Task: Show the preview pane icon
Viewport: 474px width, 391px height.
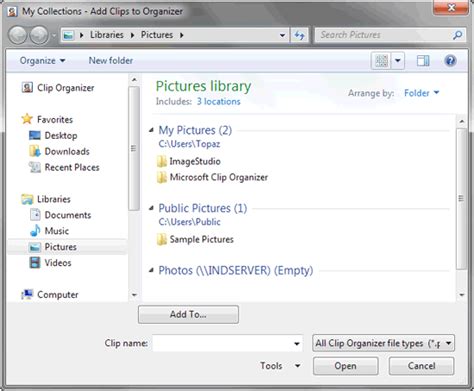Action: (x=423, y=61)
